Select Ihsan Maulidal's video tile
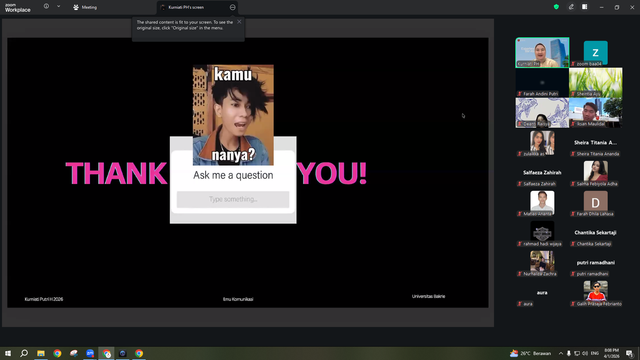Screen dimensions: 640x360 [596, 113]
